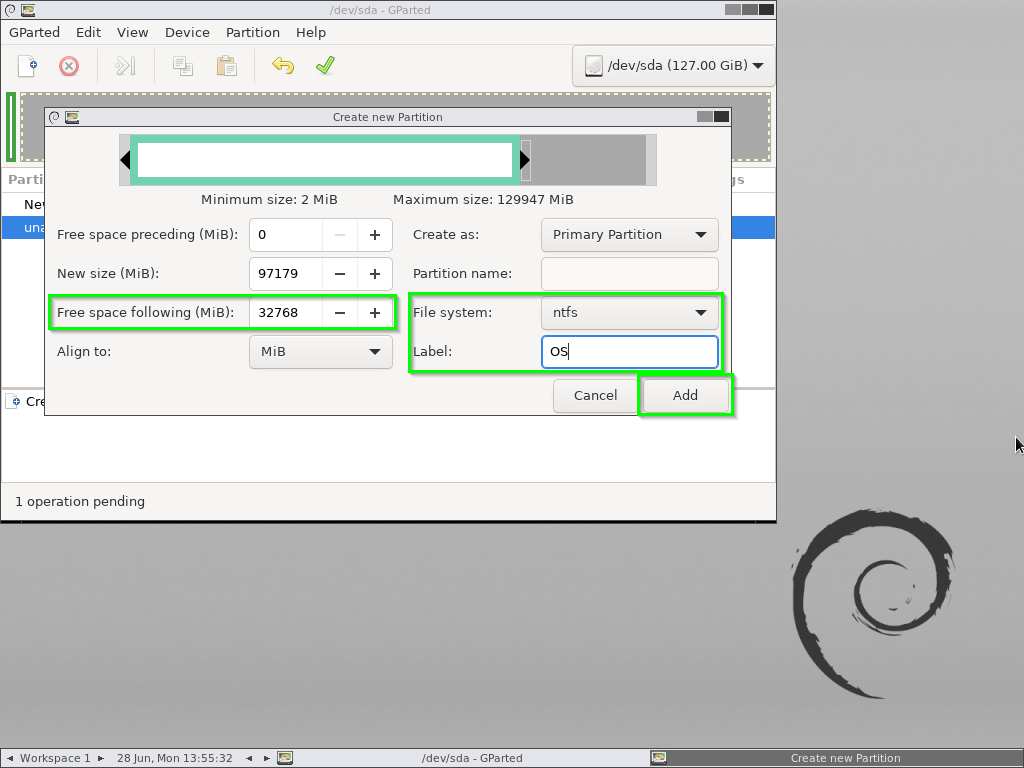The image size is (1024, 768).
Task: Click the left resize handle arrow
Action: [x=125, y=160]
